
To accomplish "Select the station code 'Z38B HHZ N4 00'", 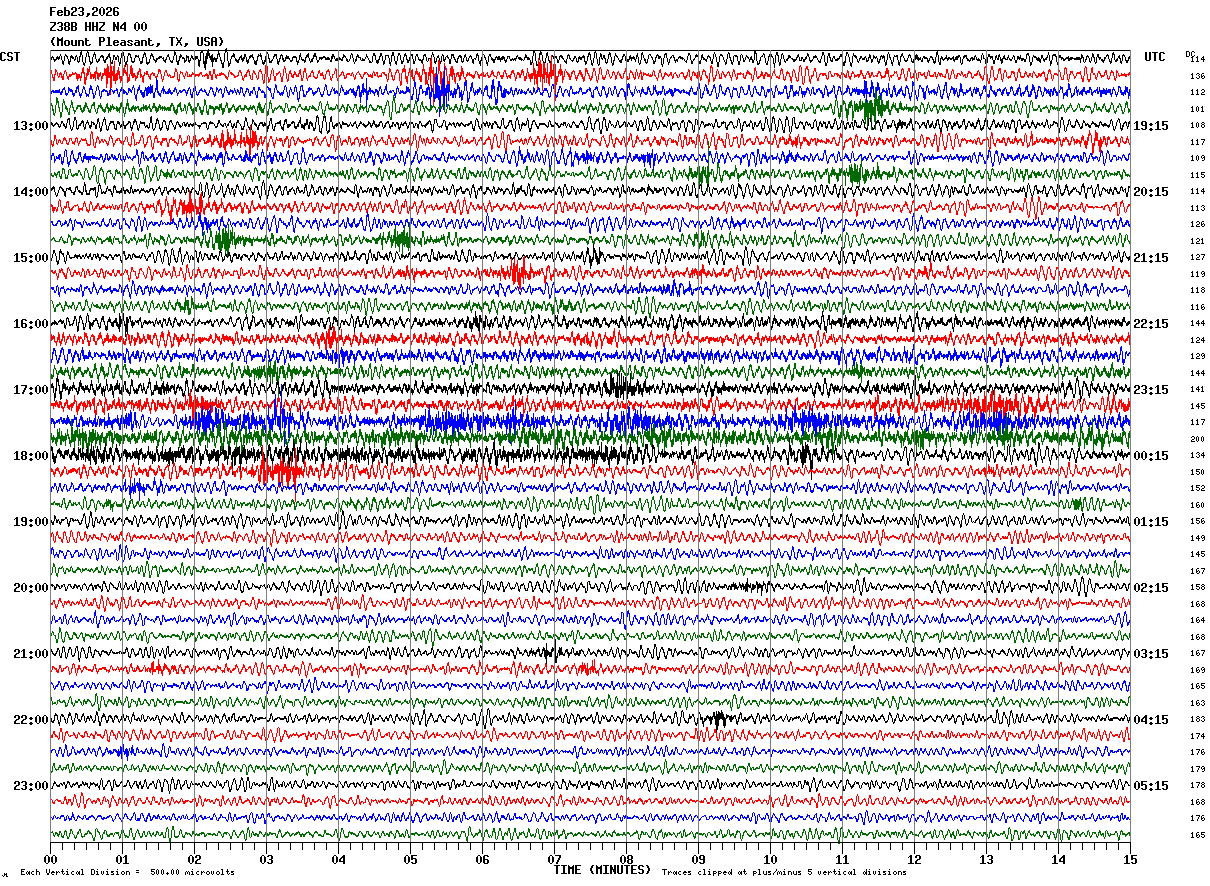I will pos(98,27).
